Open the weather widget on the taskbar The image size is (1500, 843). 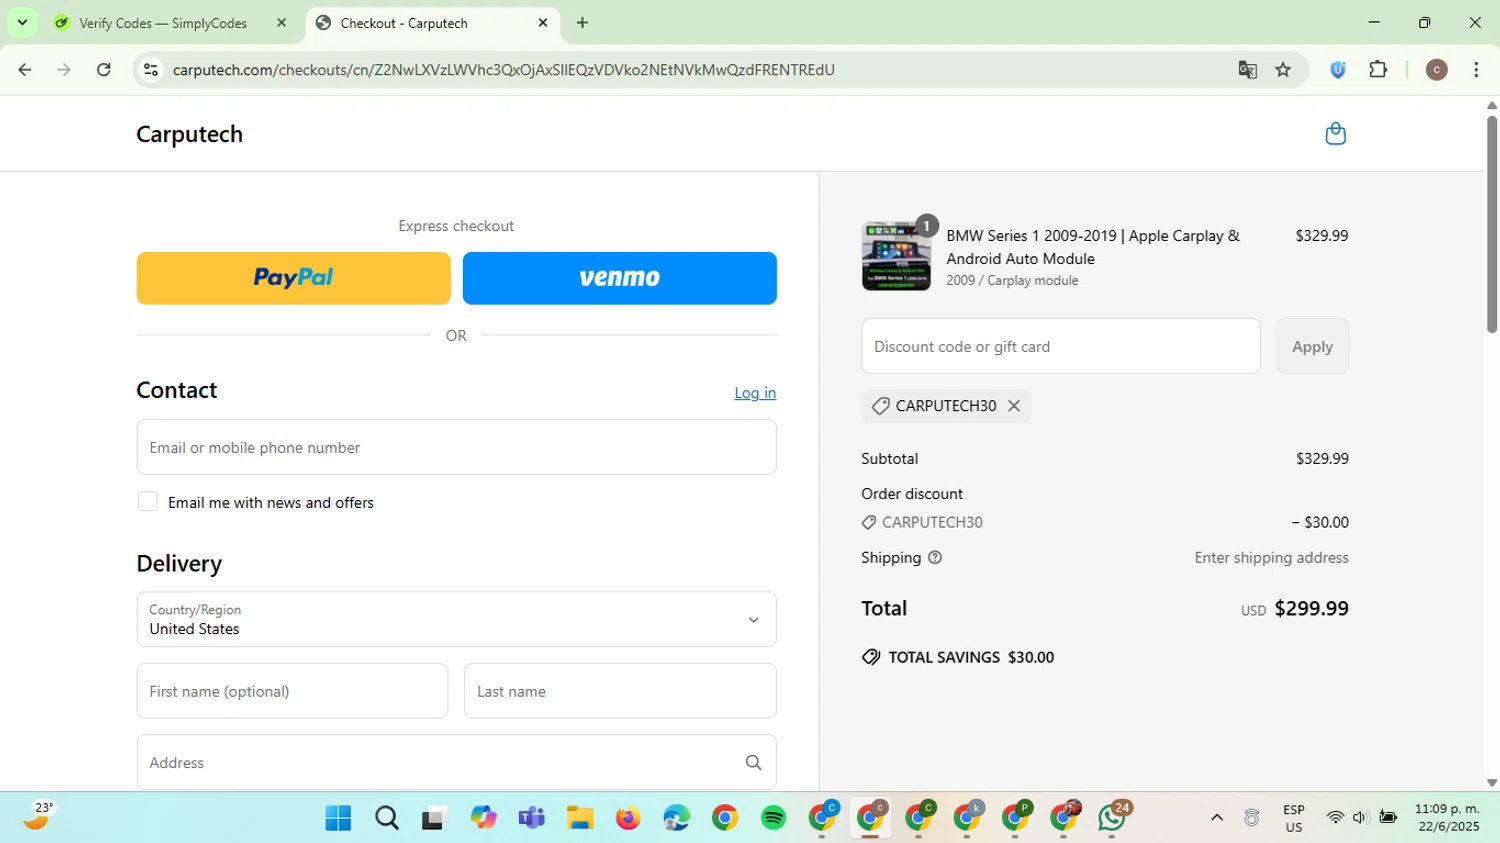[37, 817]
